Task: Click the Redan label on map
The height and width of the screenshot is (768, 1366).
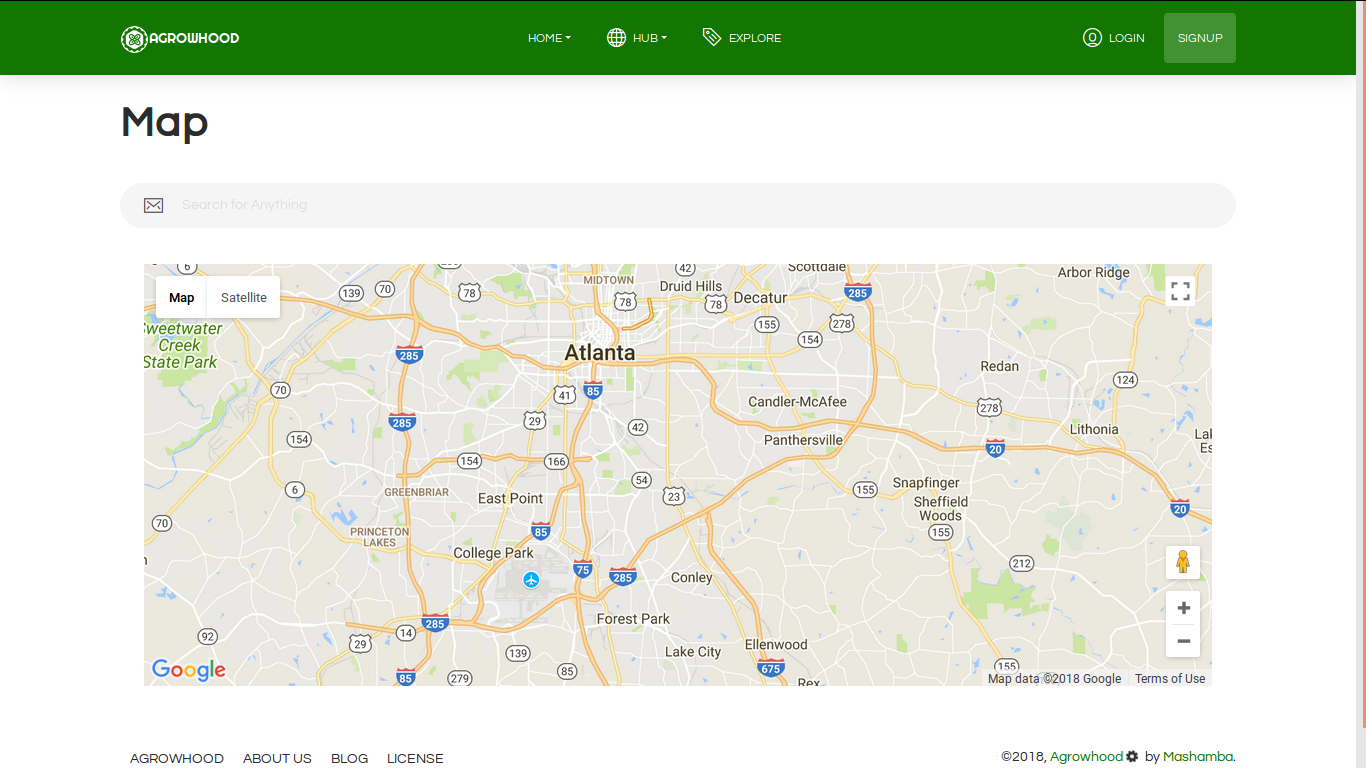Action: [x=999, y=366]
